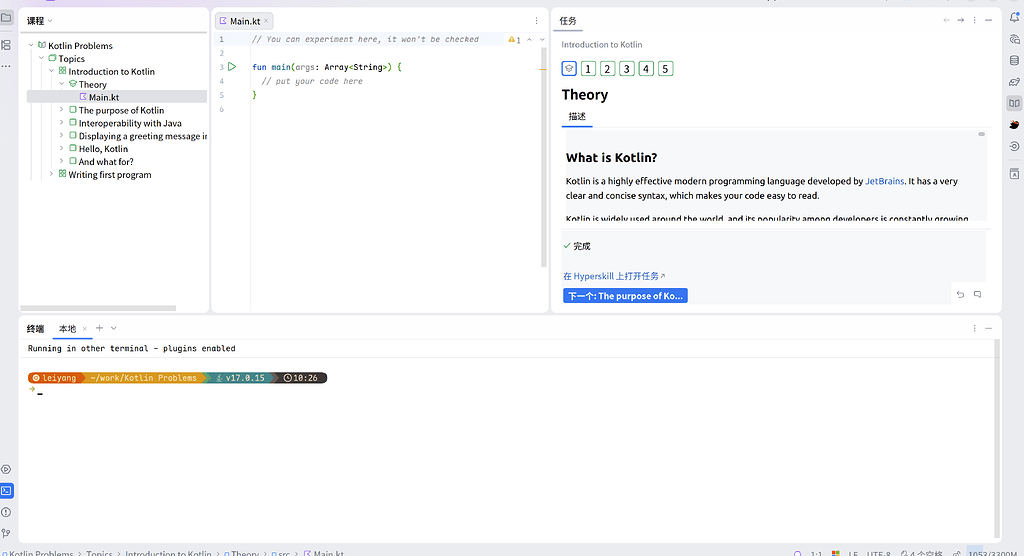Expand Interoperability with Java node
The height and width of the screenshot is (556, 1024).
click(62, 123)
